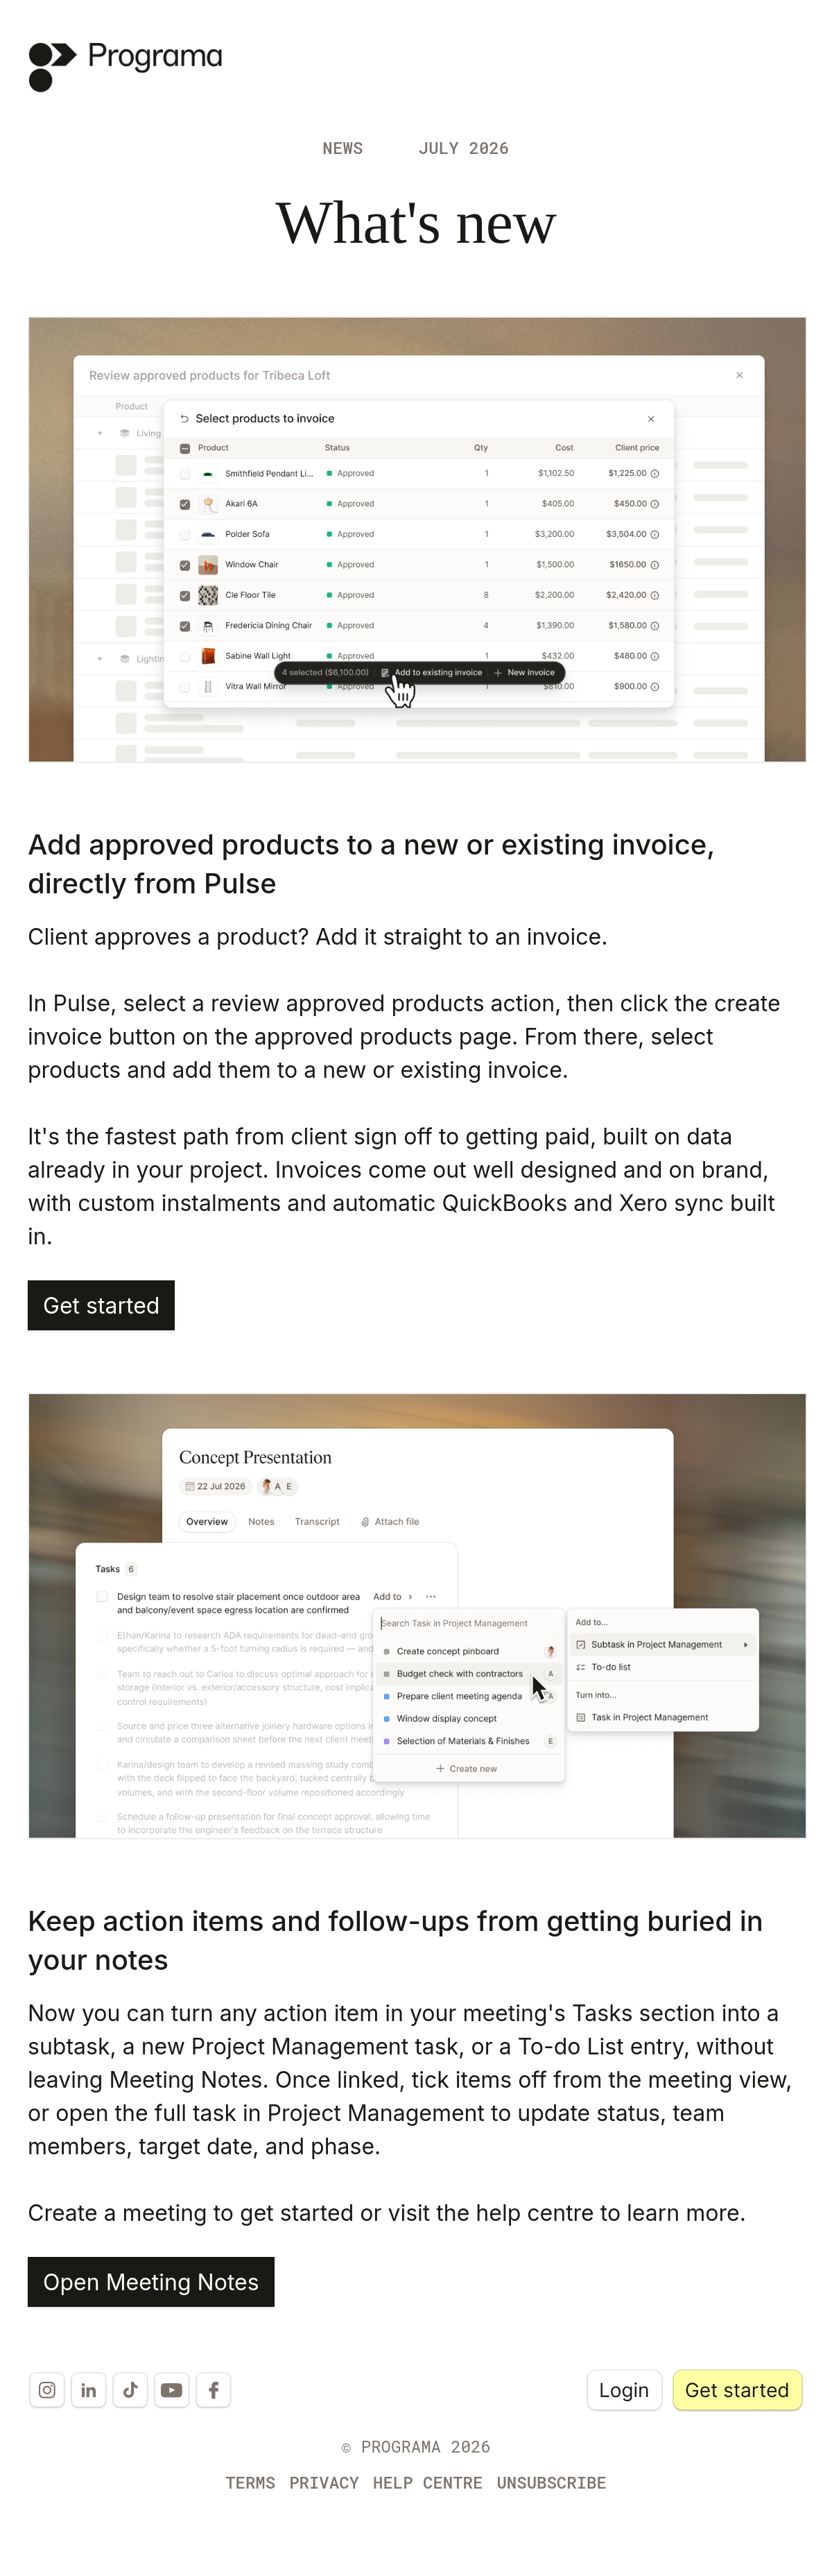Collapse the Living group triangle
This screenshot has width=832, height=2576.
tap(100, 433)
